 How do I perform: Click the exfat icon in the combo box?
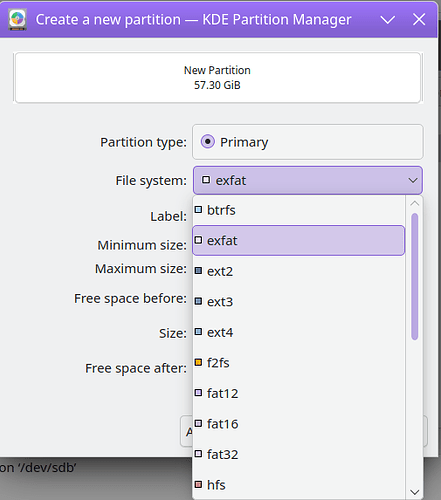click(206, 180)
